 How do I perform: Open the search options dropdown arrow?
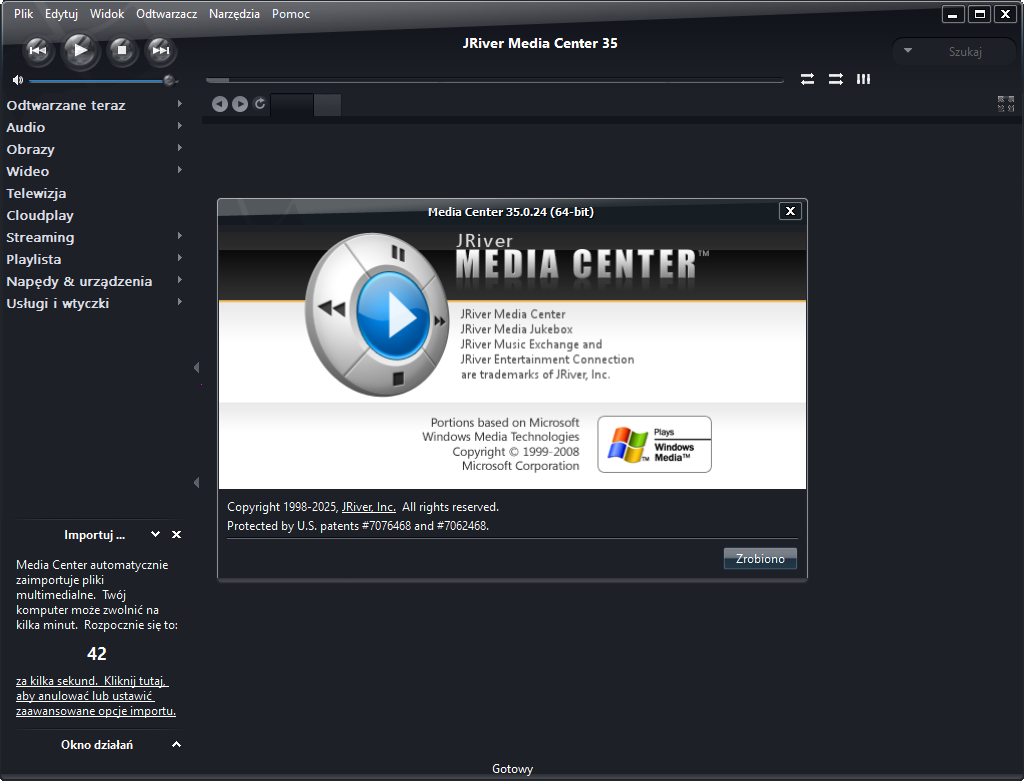point(907,50)
